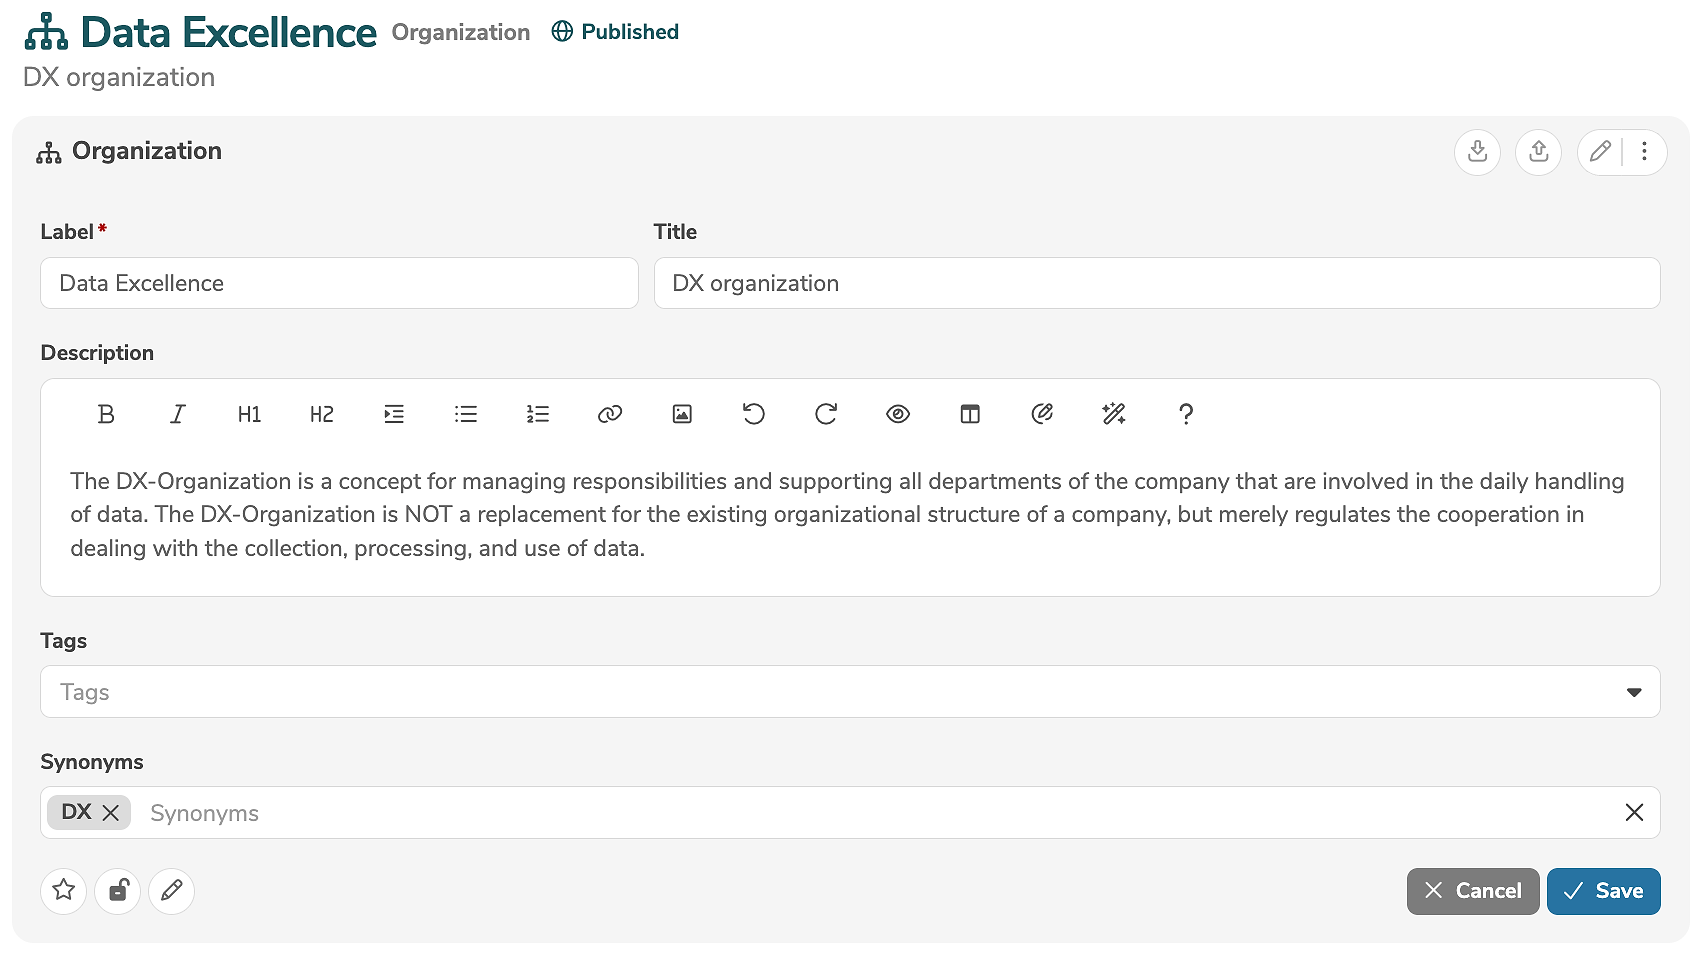Apply italic formatting in description toolbar
The image size is (1704, 954).
click(x=178, y=414)
